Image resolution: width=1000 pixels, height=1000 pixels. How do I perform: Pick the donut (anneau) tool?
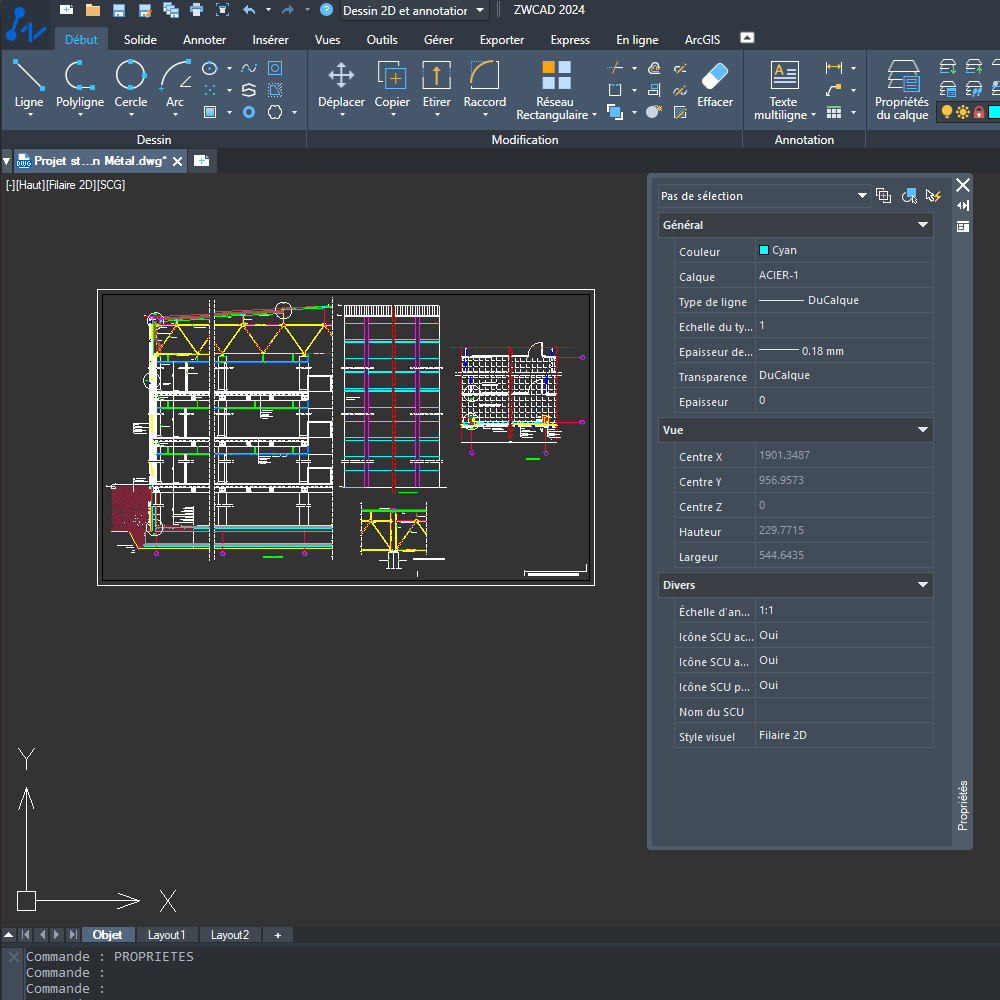(249, 112)
